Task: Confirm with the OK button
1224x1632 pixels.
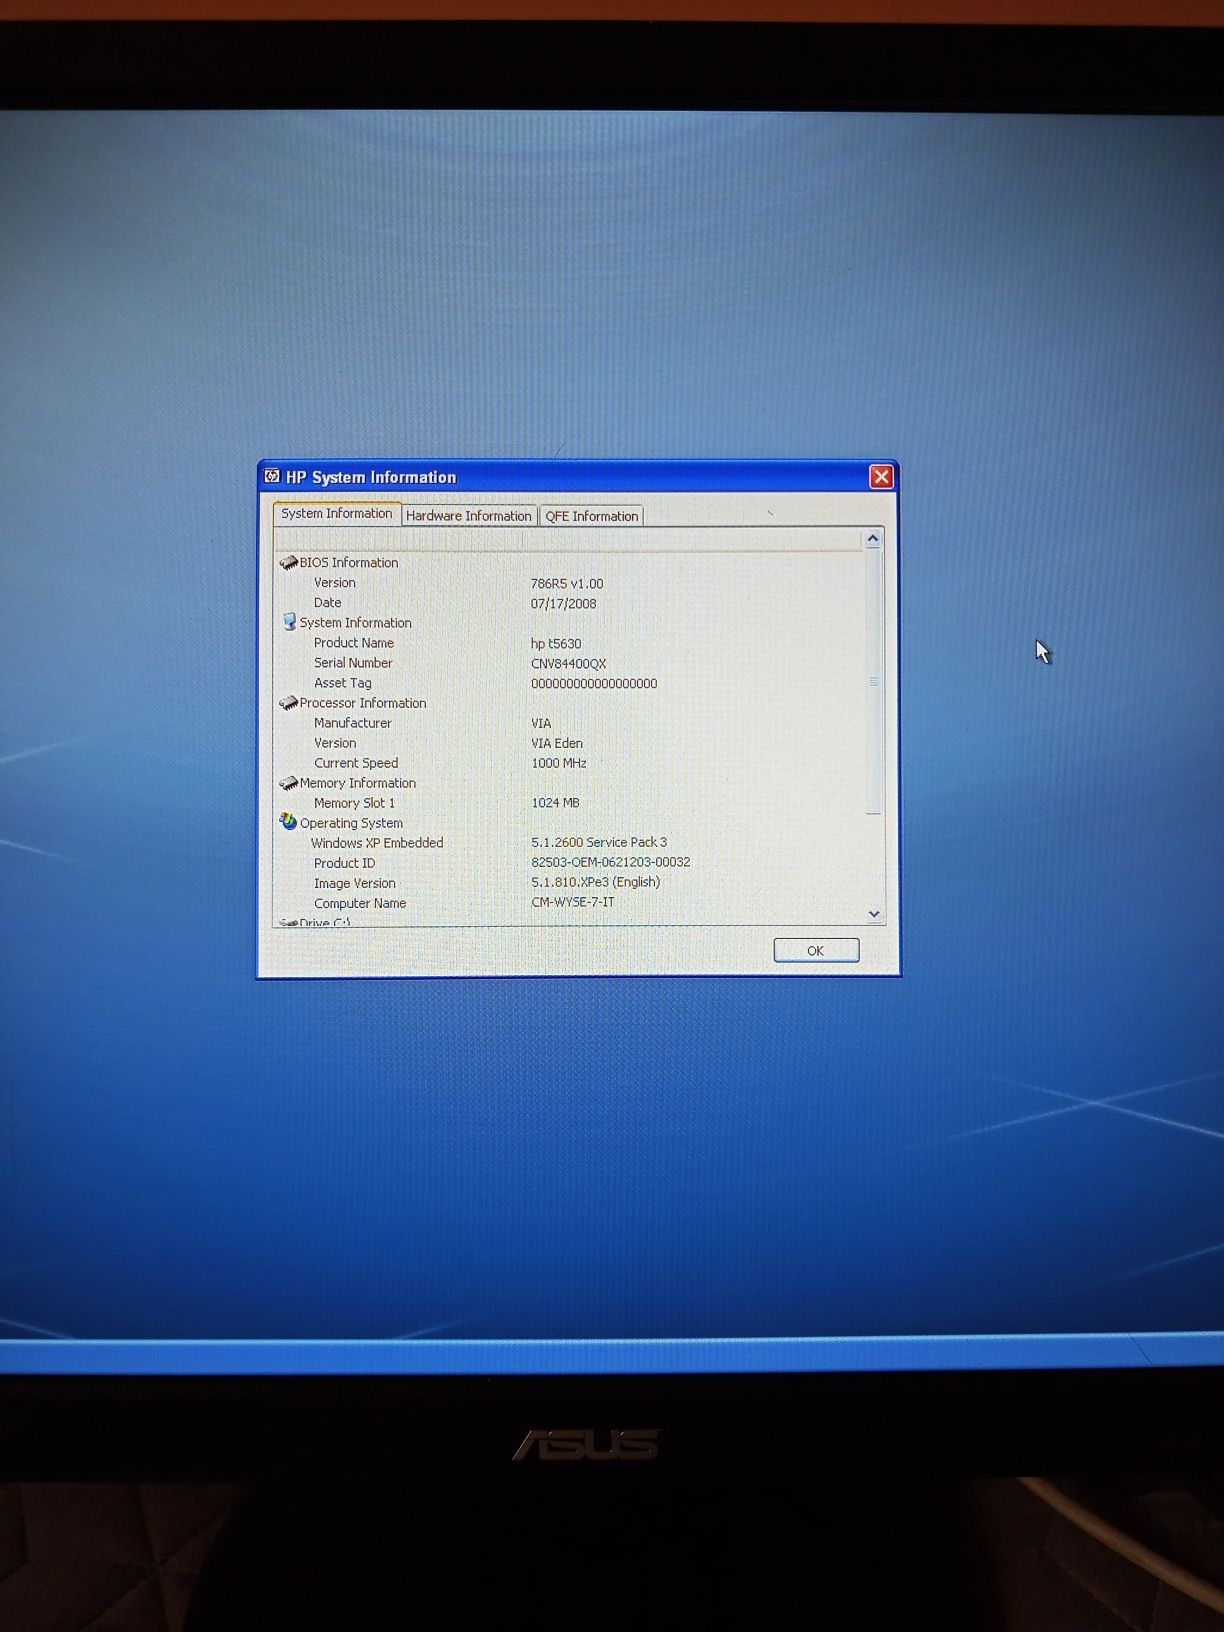Action: click(x=815, y=950)
